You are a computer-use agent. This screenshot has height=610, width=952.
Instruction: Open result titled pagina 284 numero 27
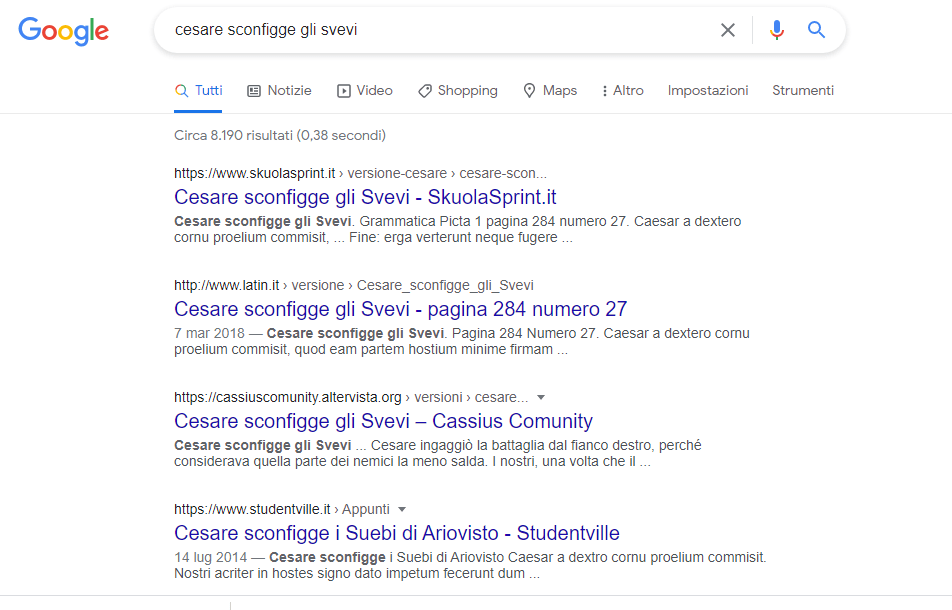pos(400,309)
